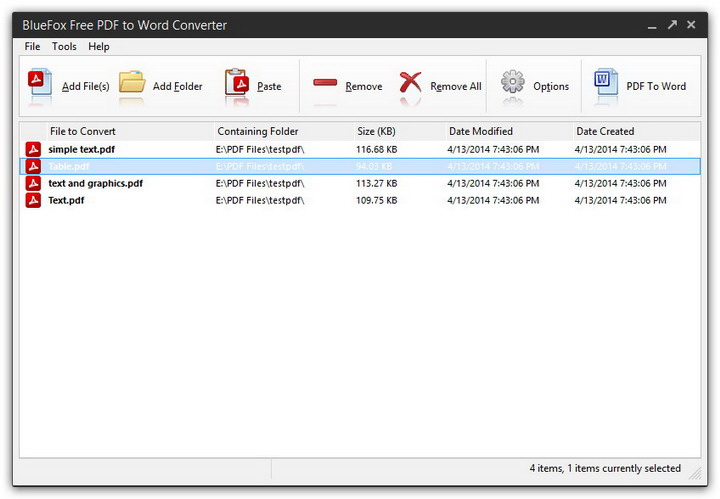Click the red minus Remove icon
The width and height of the screenshot is (720, 499).
pyautogui.click(x=325, y=83)
